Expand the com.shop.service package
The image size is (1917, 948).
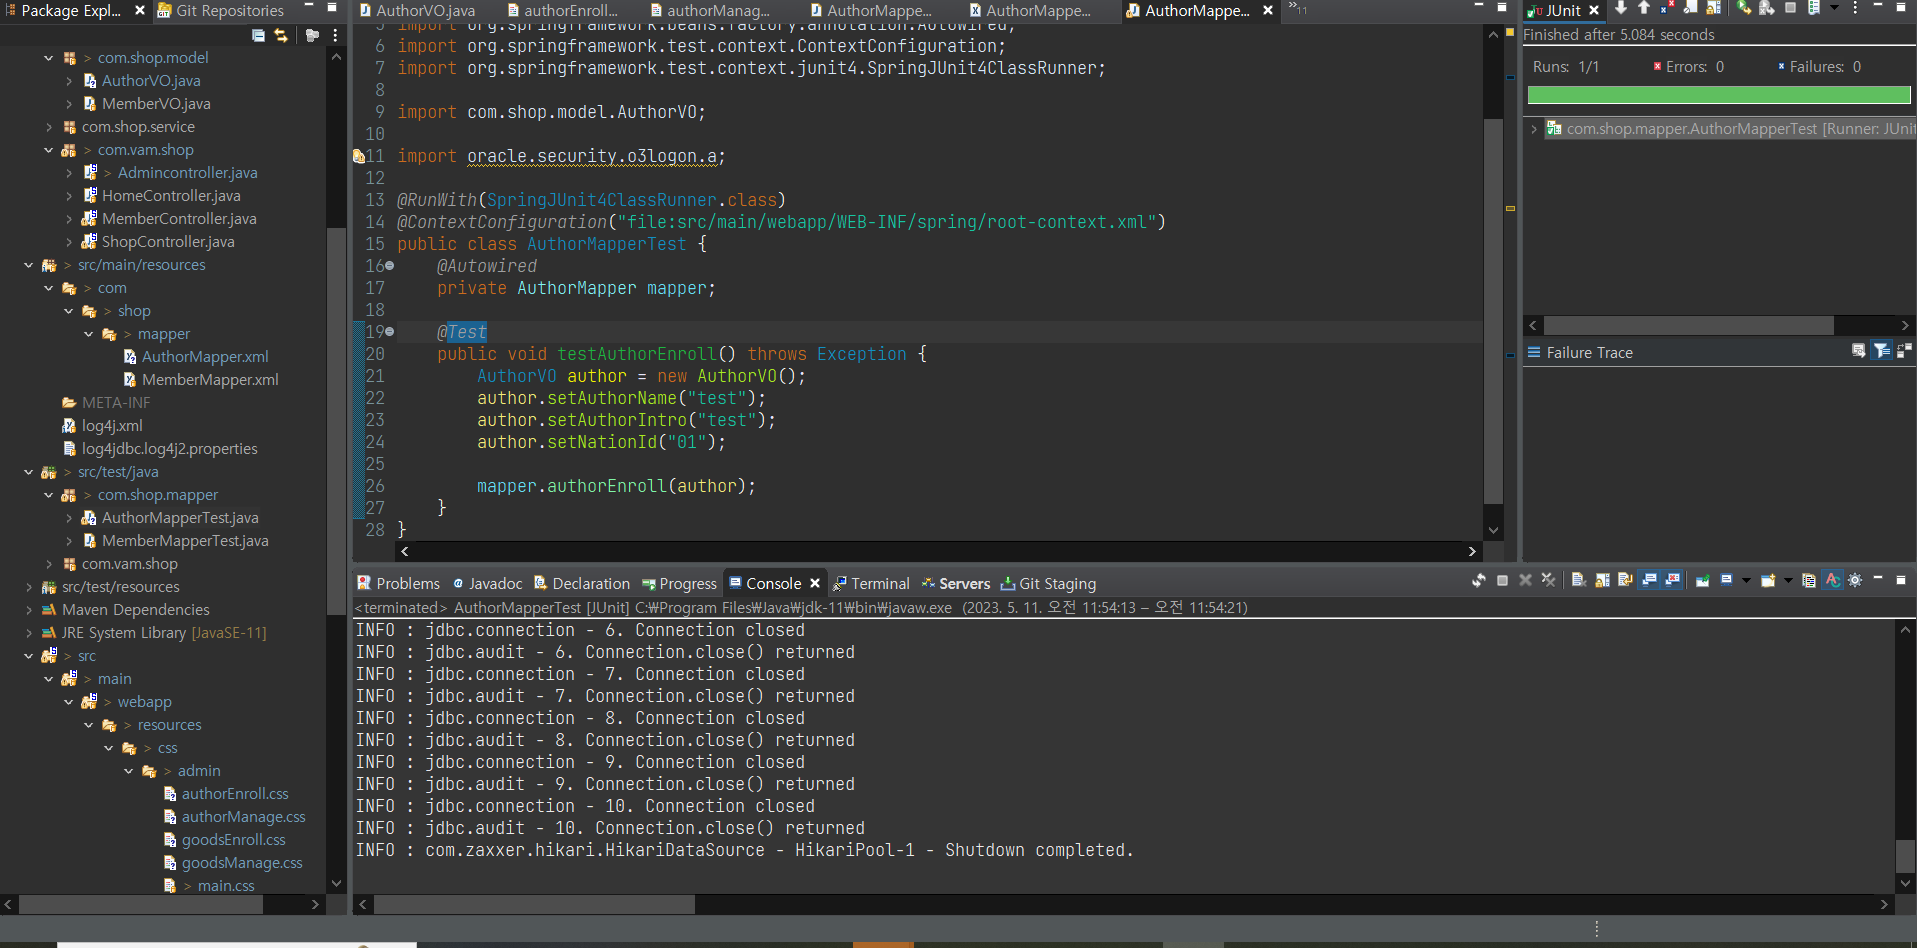tap(48, 127)
